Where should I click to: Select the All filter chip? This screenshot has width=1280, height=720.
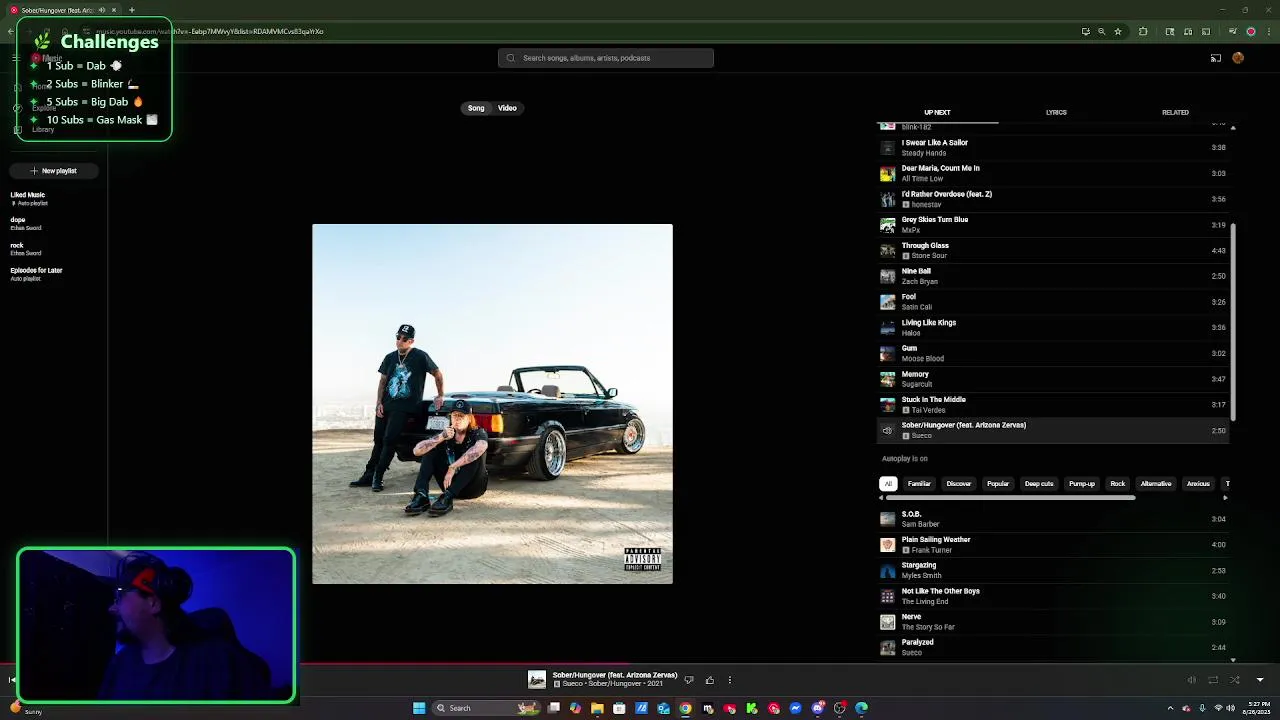click(x=887, y=484)
